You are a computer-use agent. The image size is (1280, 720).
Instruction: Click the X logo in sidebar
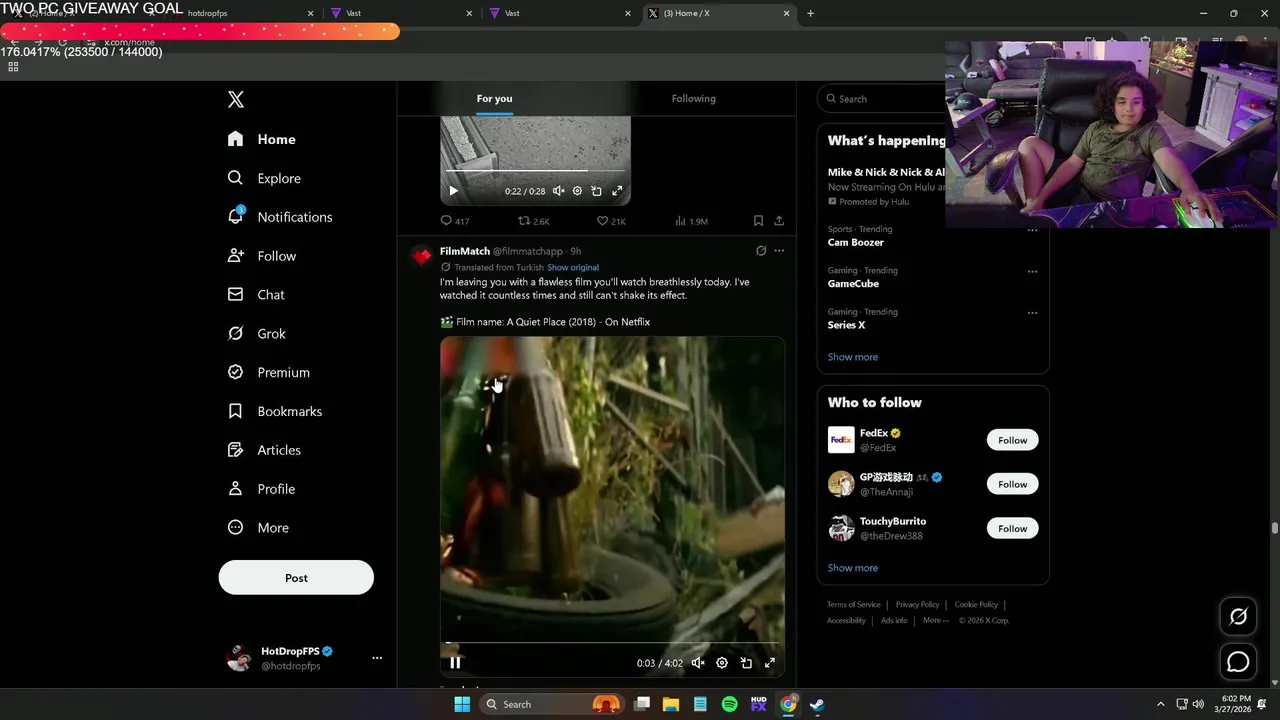click(x=236, y=99)
